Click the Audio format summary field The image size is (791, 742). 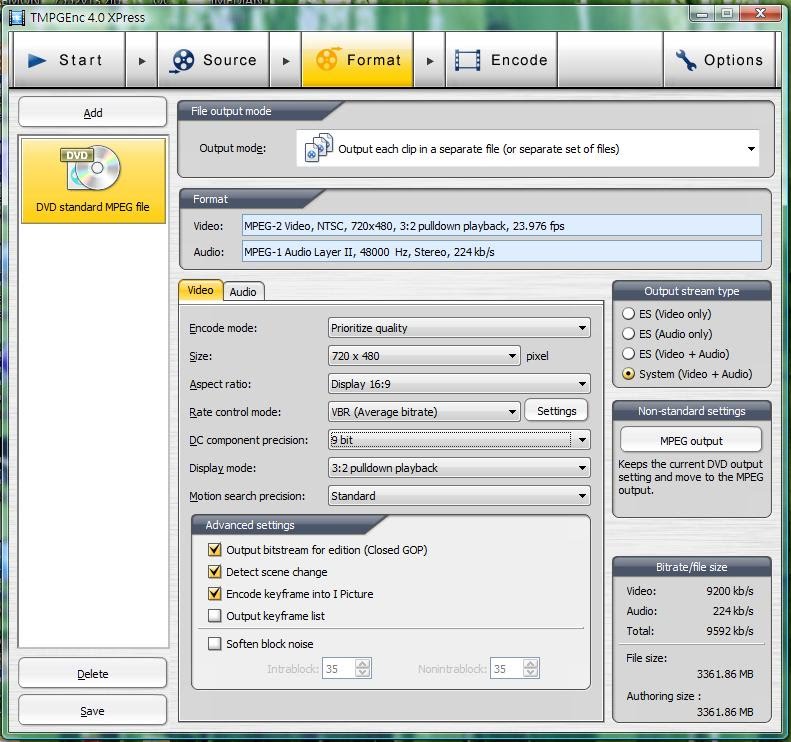pos(501,252)
